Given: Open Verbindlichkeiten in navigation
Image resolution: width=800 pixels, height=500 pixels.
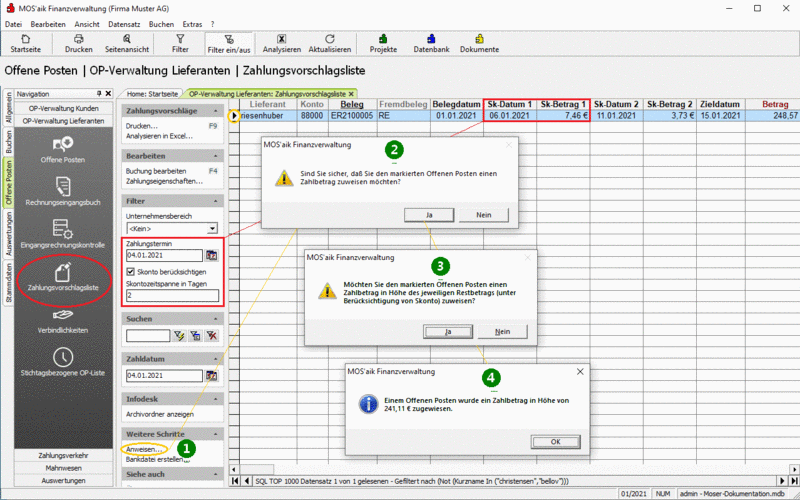Looking at the screenshot, I should pyautogui.click(x=63, y=320).
